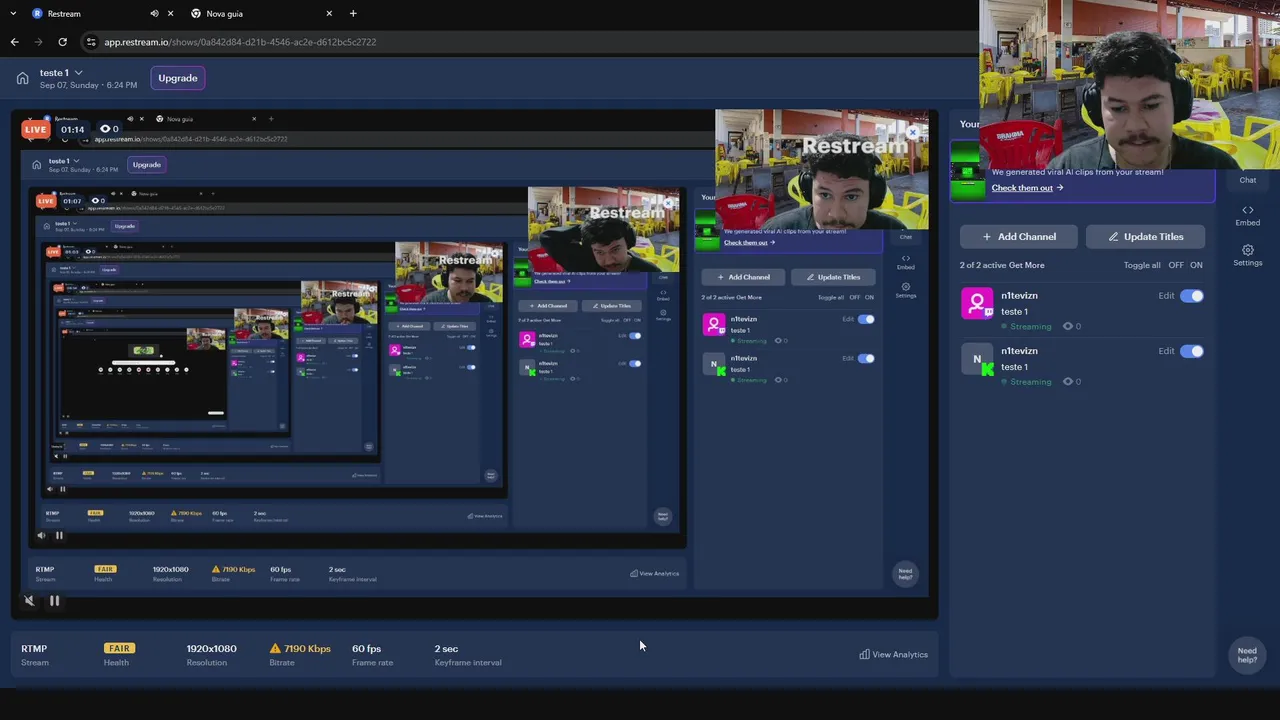Open the Need help? bubble

1247,655
